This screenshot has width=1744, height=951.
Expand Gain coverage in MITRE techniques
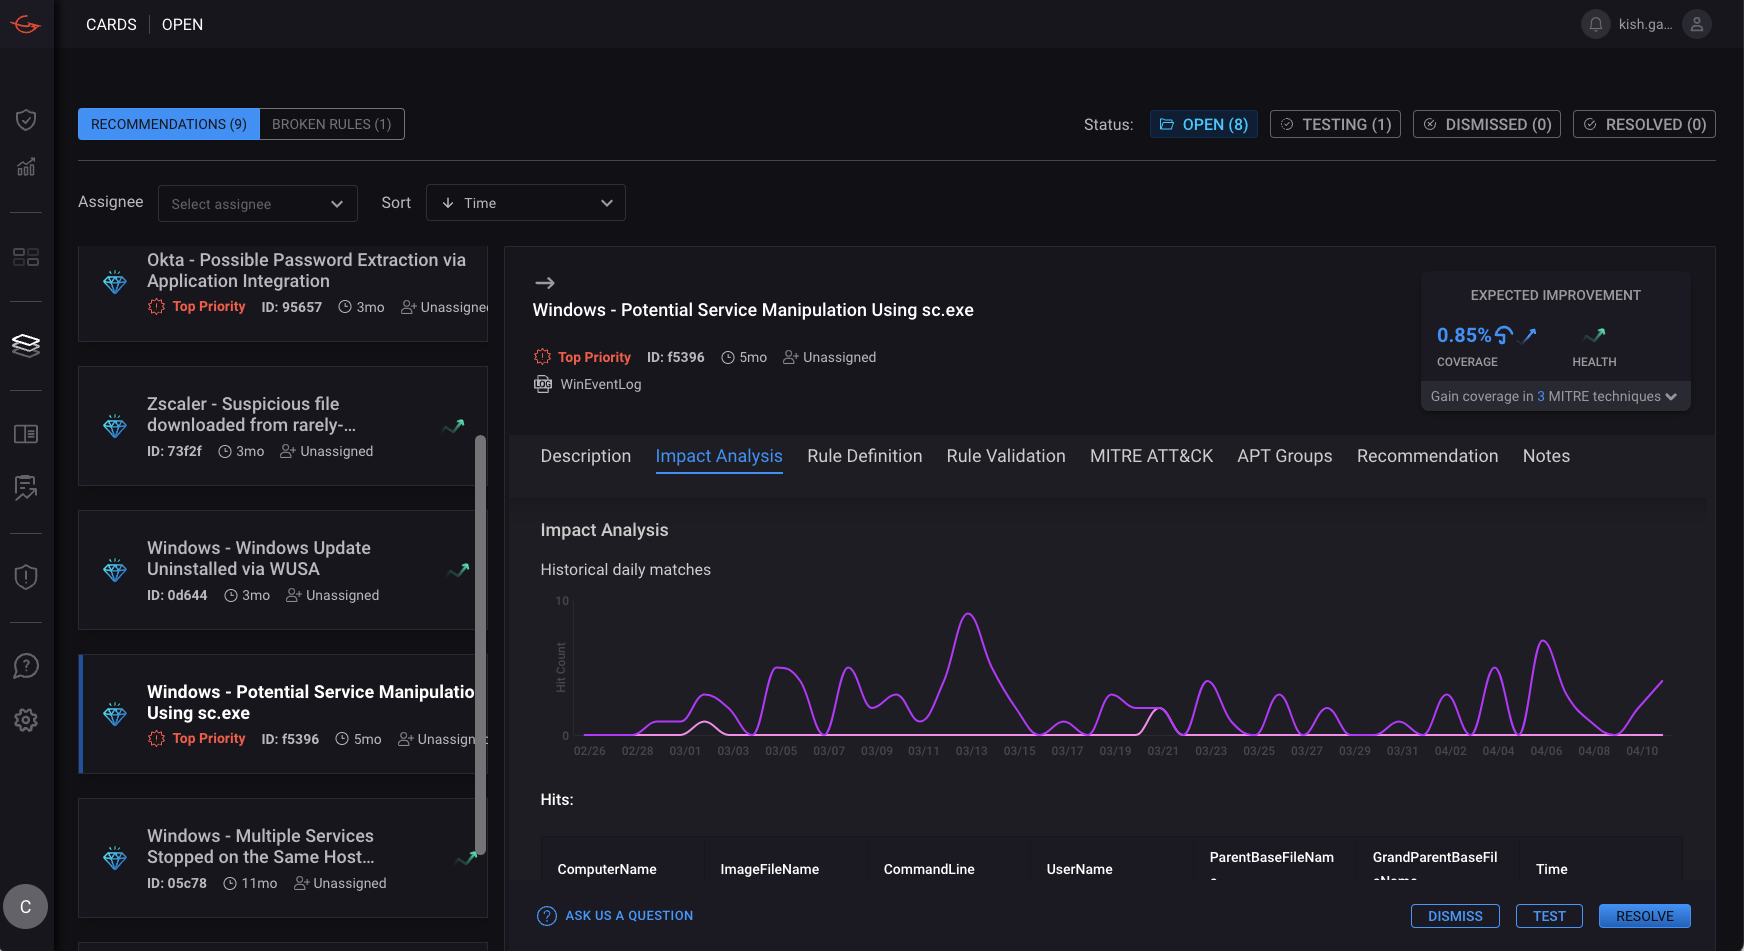(1554, 397)
